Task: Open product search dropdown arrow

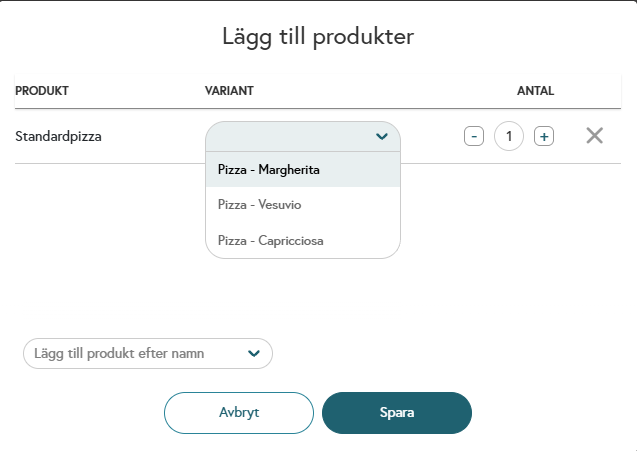Action: [254, 353]
